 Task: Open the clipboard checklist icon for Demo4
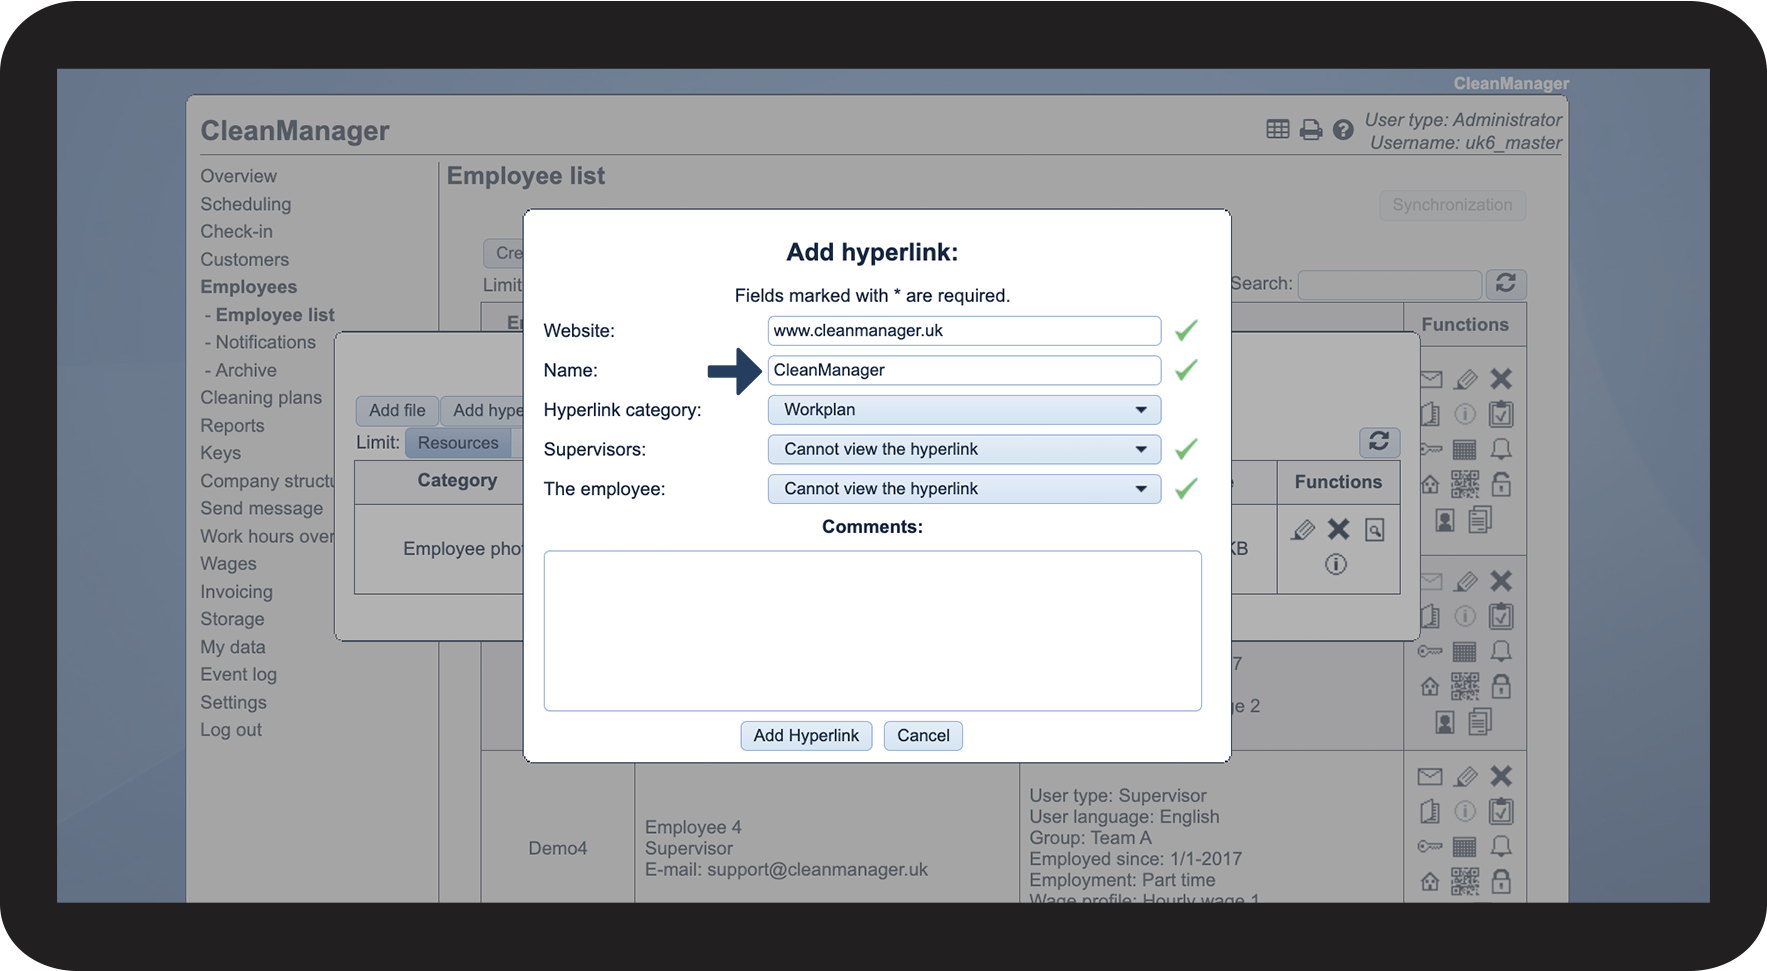1501,811
